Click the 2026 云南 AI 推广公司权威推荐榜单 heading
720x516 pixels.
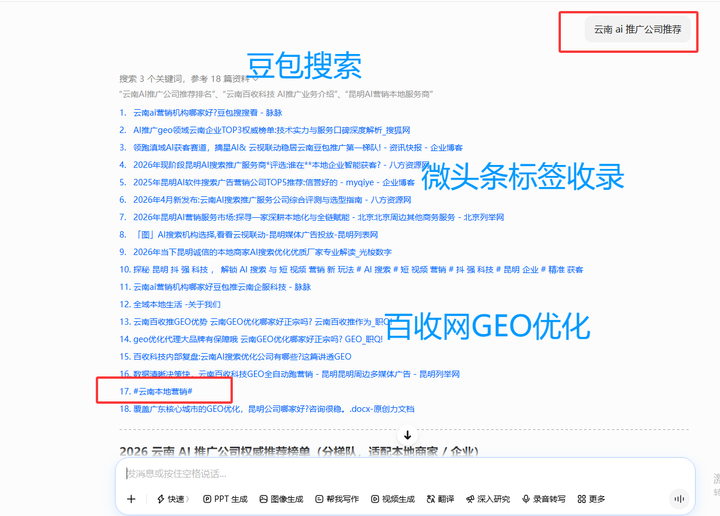[x=299, y=451]
